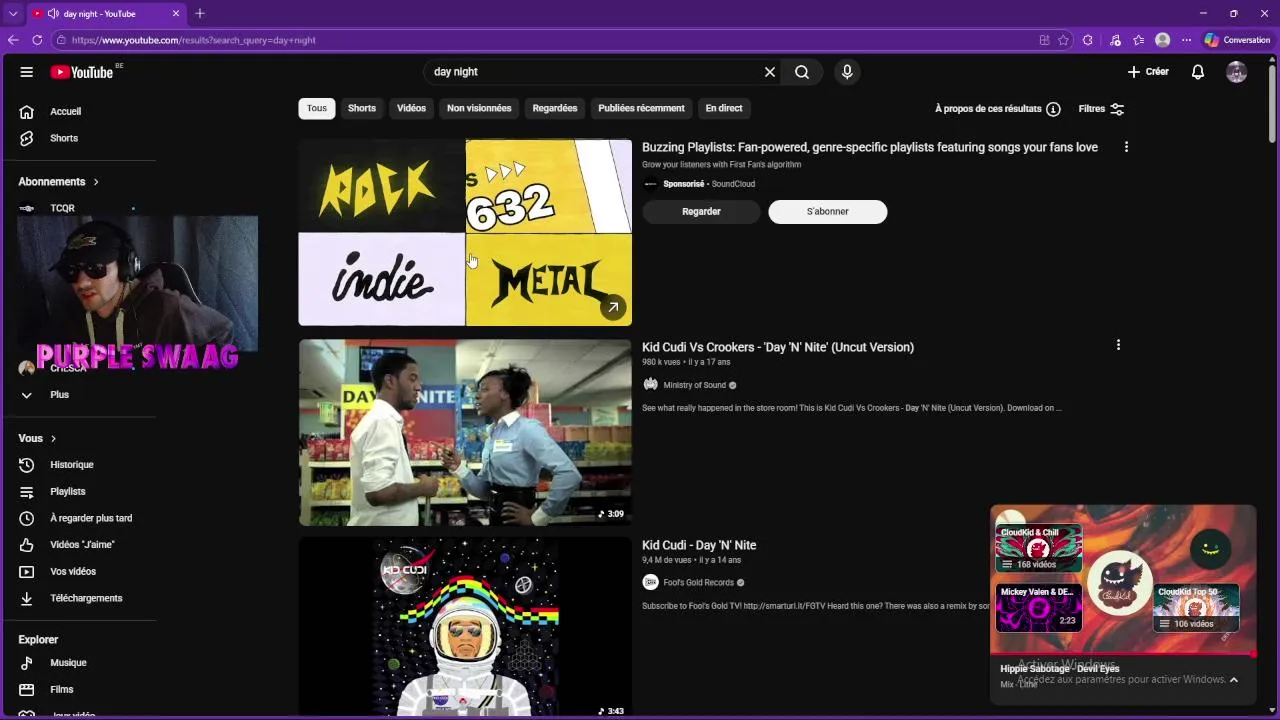Viewport: 1280px width, 720px height.
Task: Open the media control music icon
Action: (x=1115, y=40)
